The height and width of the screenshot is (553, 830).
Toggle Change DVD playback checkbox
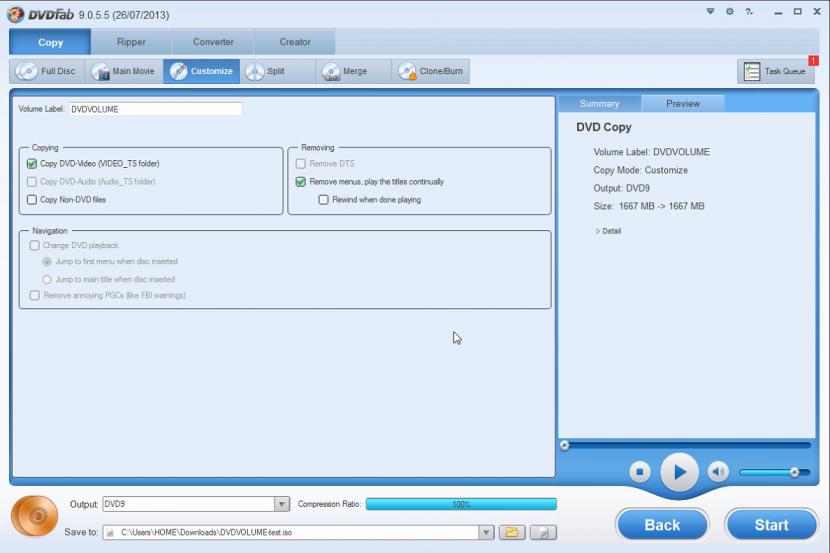click(34, 245)
